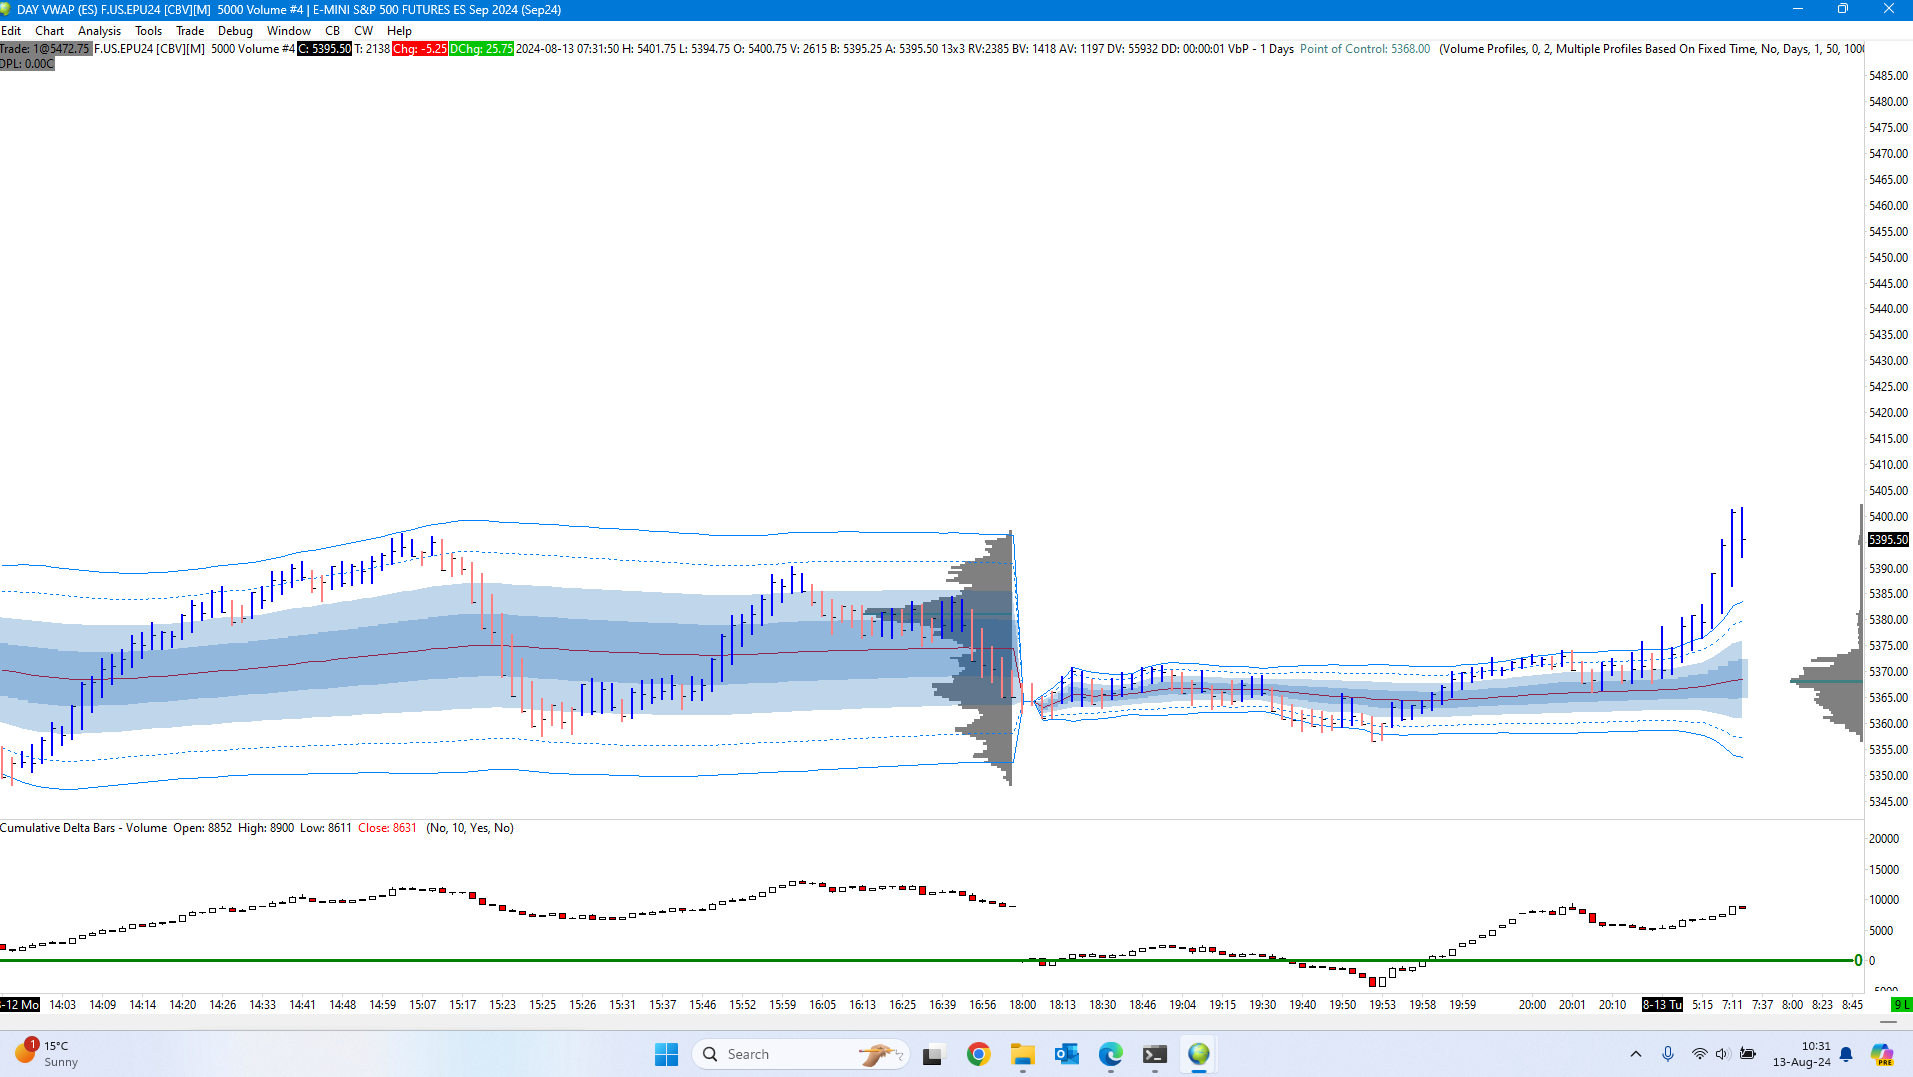This screenshot has height=1077, width=1913.
Task: Click the 18:00 time axis label
Action: [1022, 1005]
